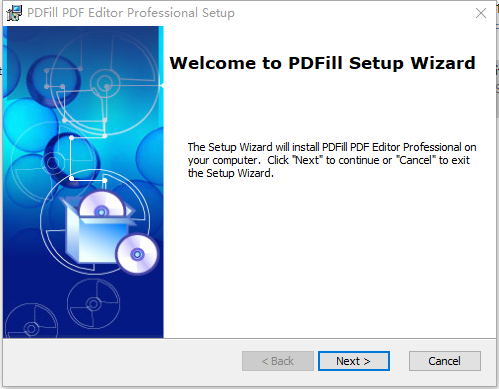499x389 pixels.
Task: Click the installer icon in title bar
Action: point(14,13)
